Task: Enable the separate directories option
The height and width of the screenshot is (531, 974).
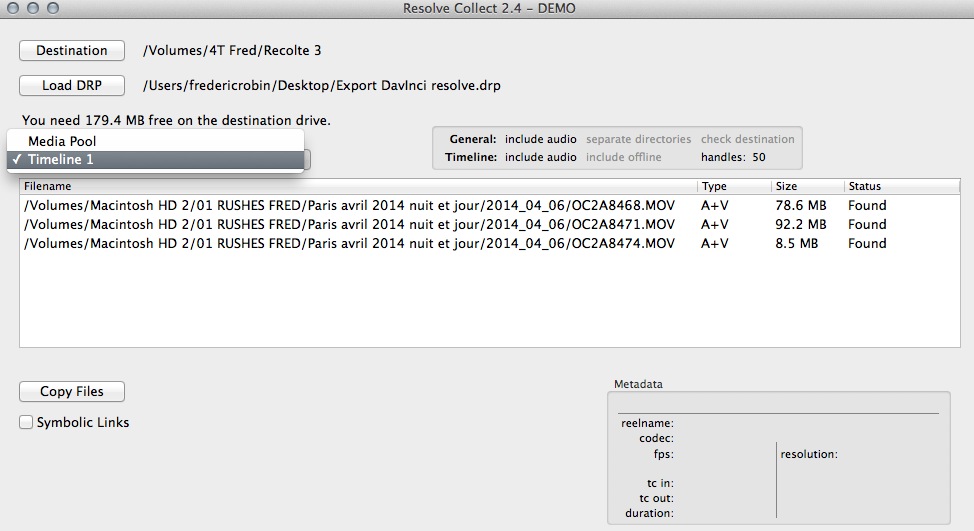Action: 639,139
